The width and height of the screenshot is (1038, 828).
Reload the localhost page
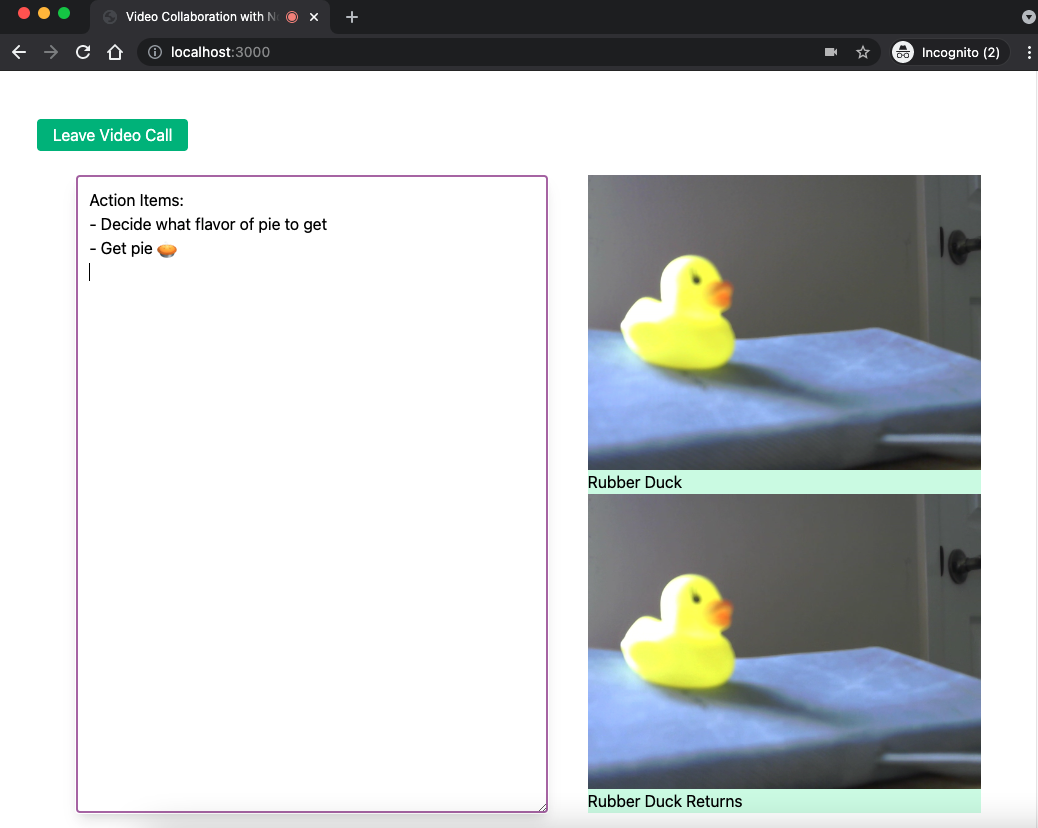83,52
